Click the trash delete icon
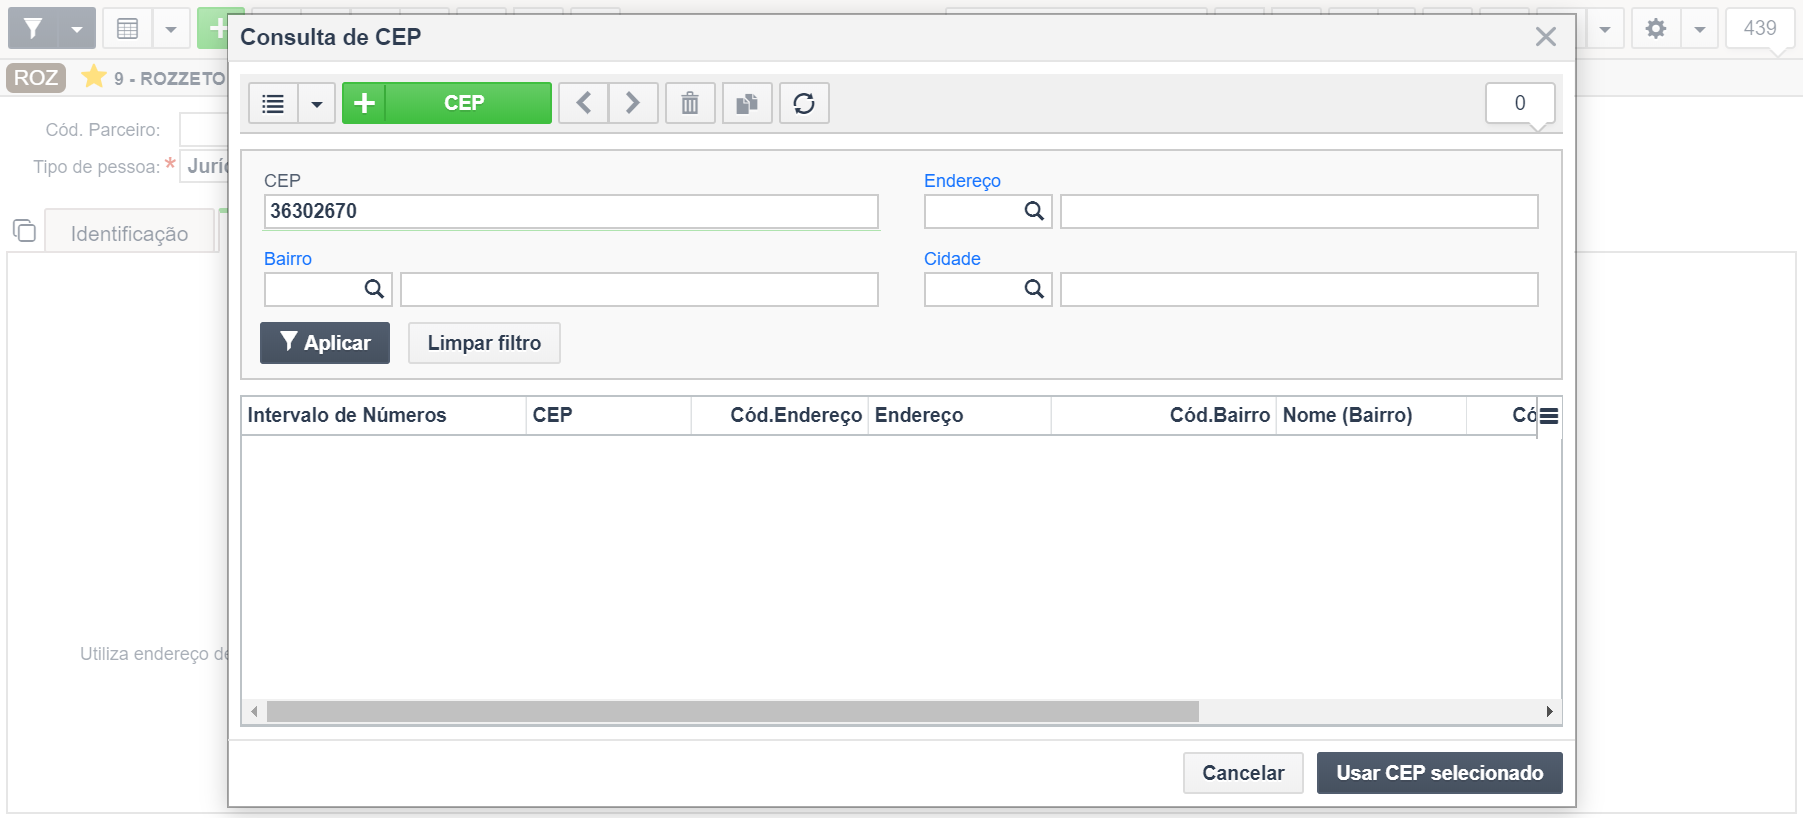The image size is (1803, 818). [690, 103]
